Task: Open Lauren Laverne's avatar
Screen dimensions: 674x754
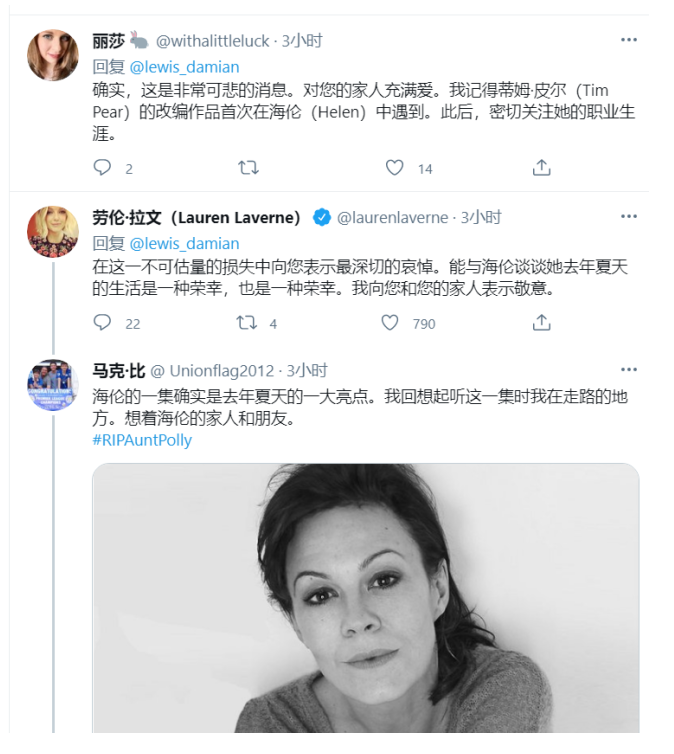Action: (53, 232)
